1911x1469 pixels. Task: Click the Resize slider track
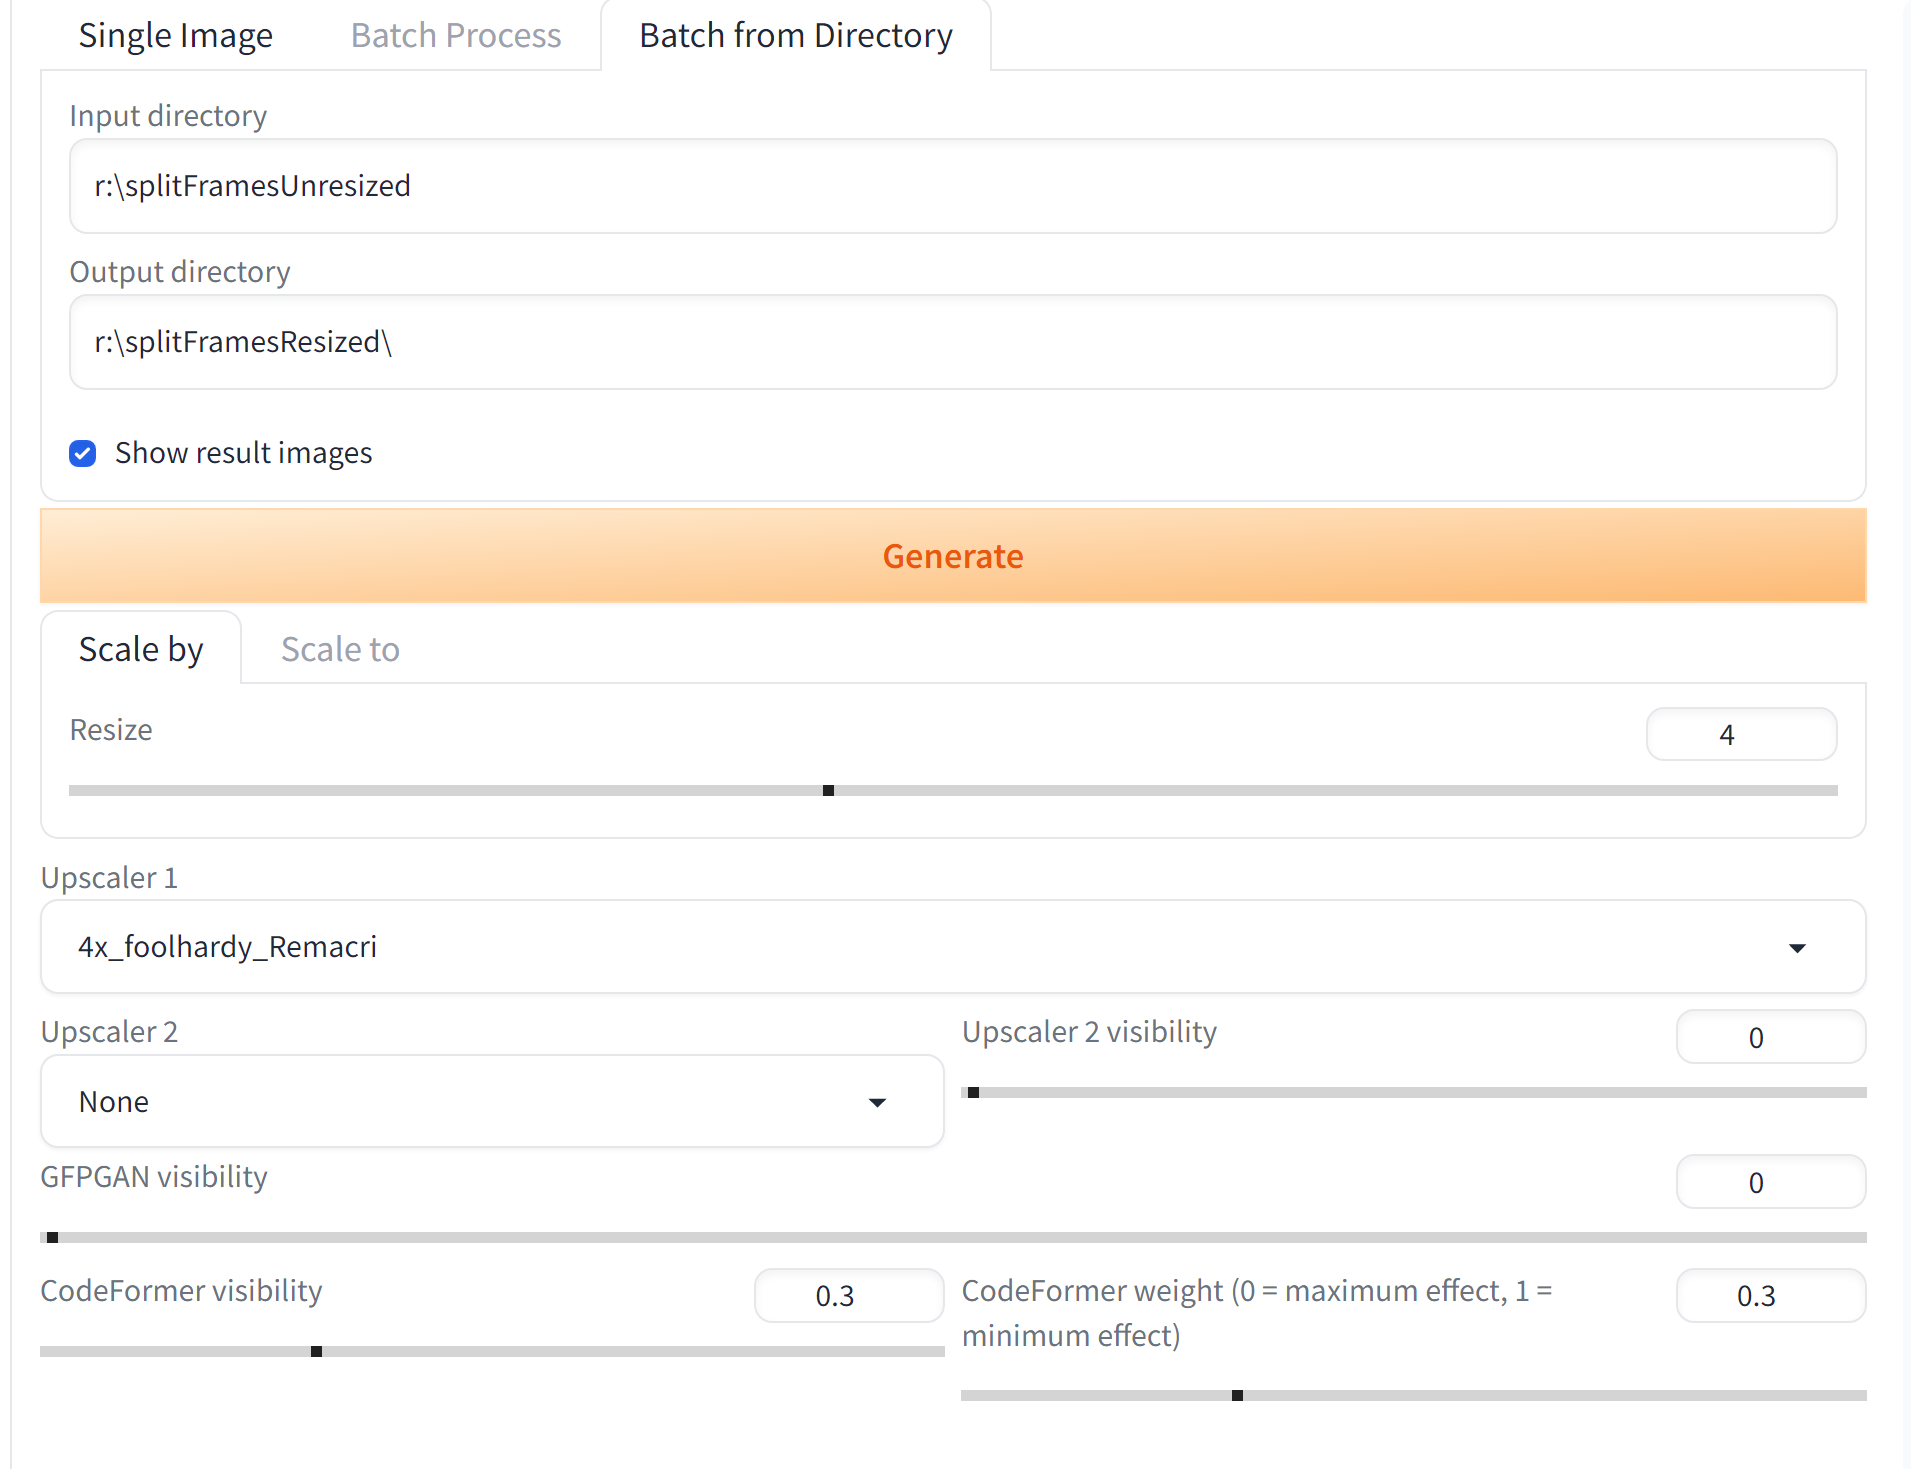(x=953, y=791)
